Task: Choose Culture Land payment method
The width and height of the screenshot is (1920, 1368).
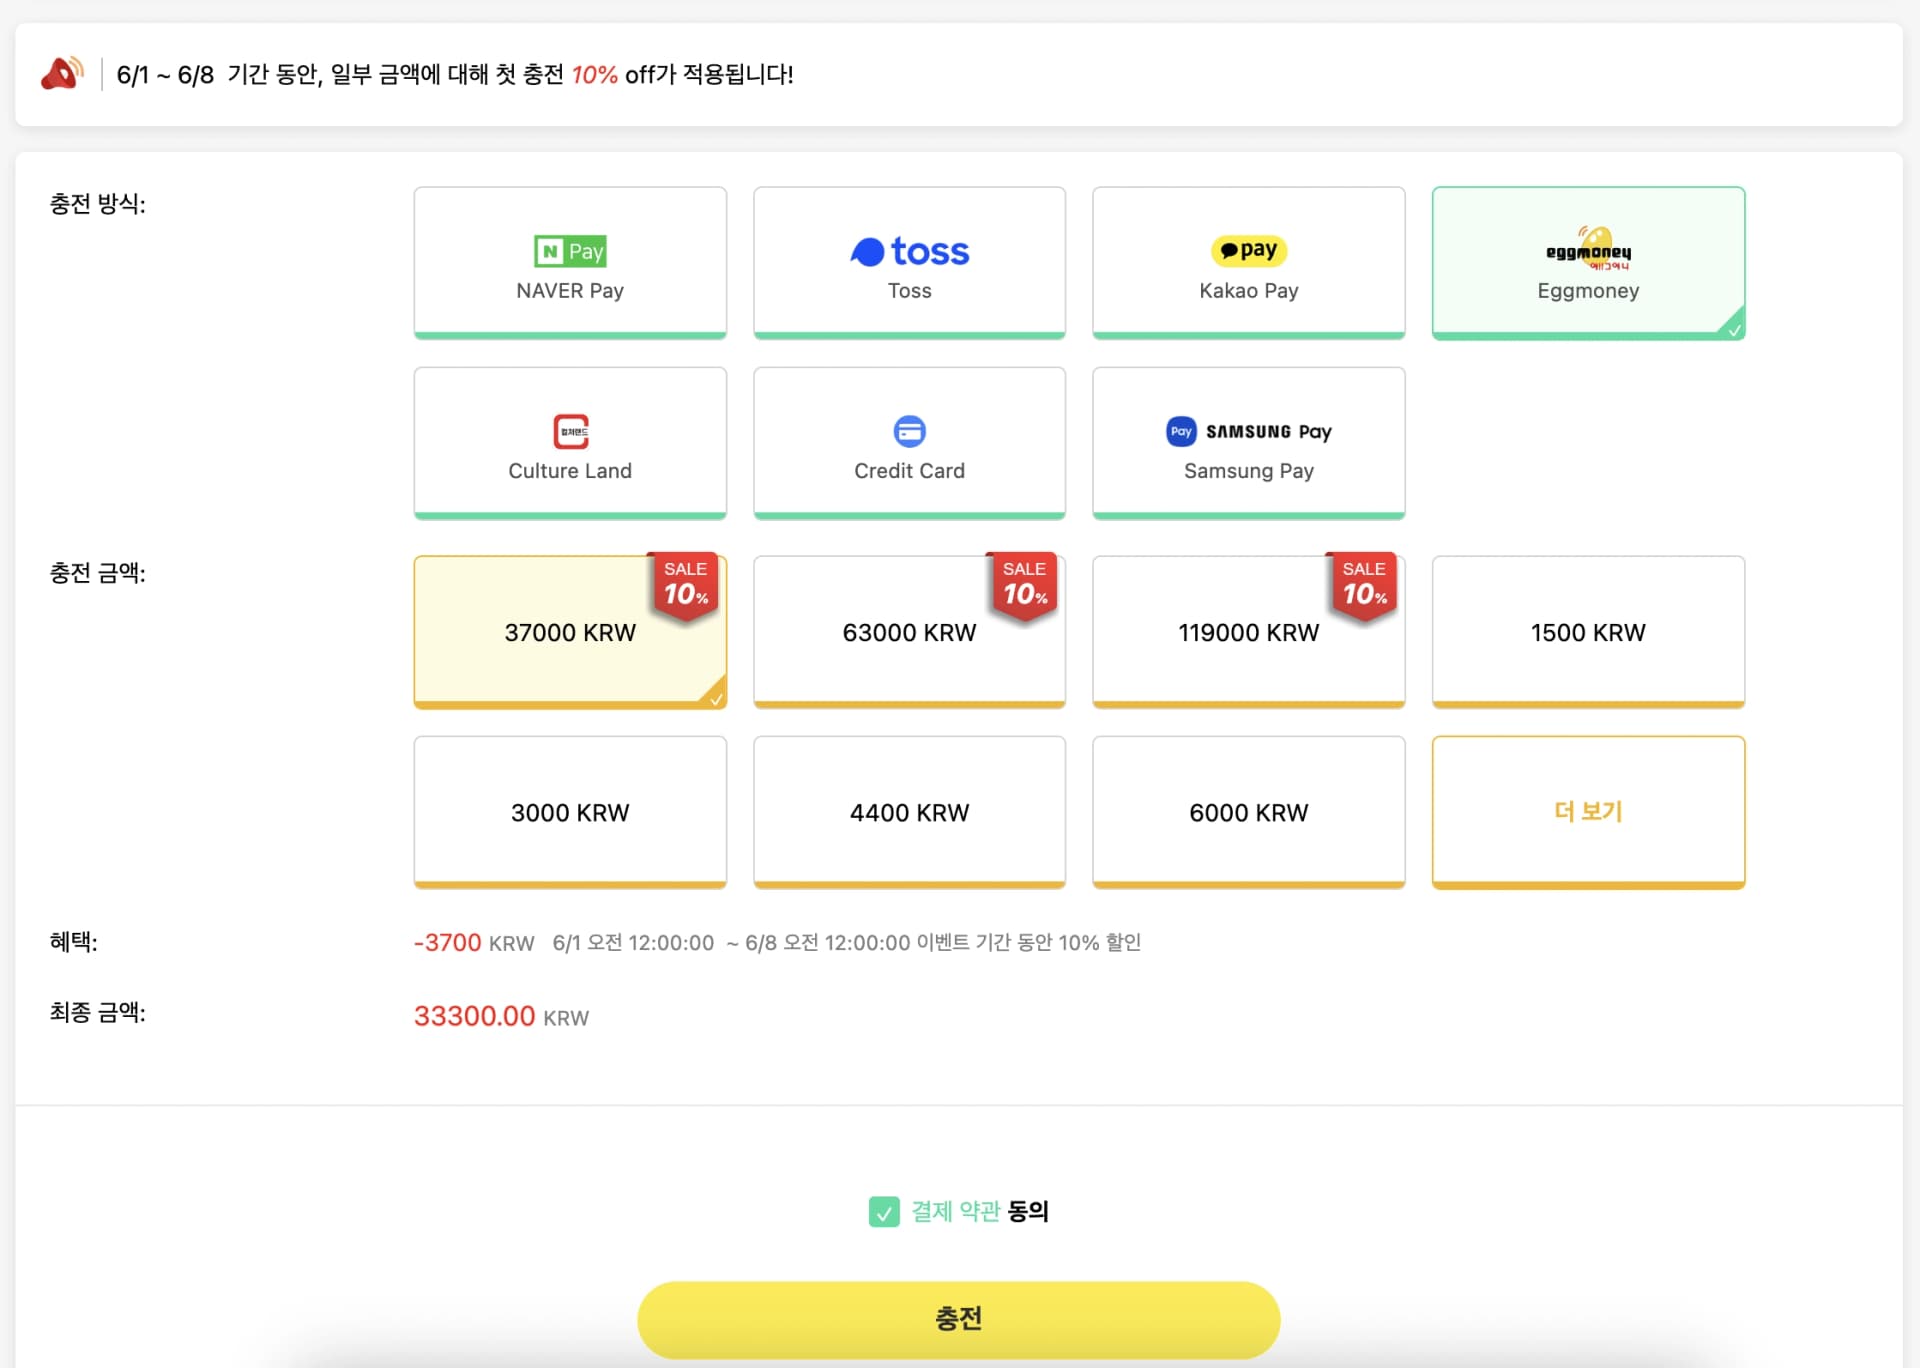Action: 570,443
